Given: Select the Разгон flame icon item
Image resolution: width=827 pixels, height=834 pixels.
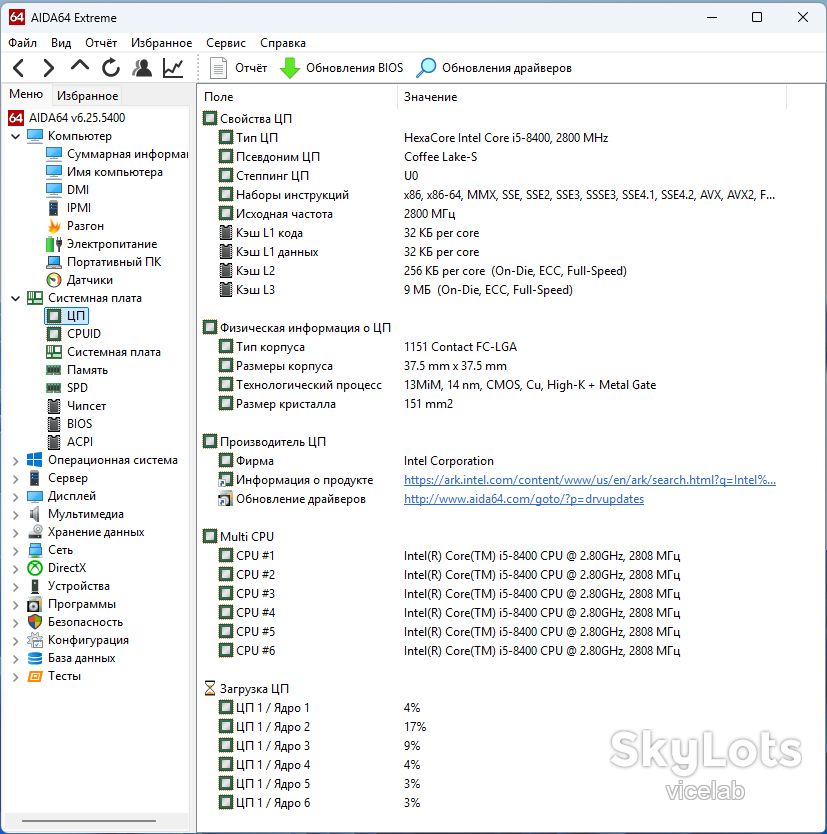Looking at the screenshot, I should 74,226.
